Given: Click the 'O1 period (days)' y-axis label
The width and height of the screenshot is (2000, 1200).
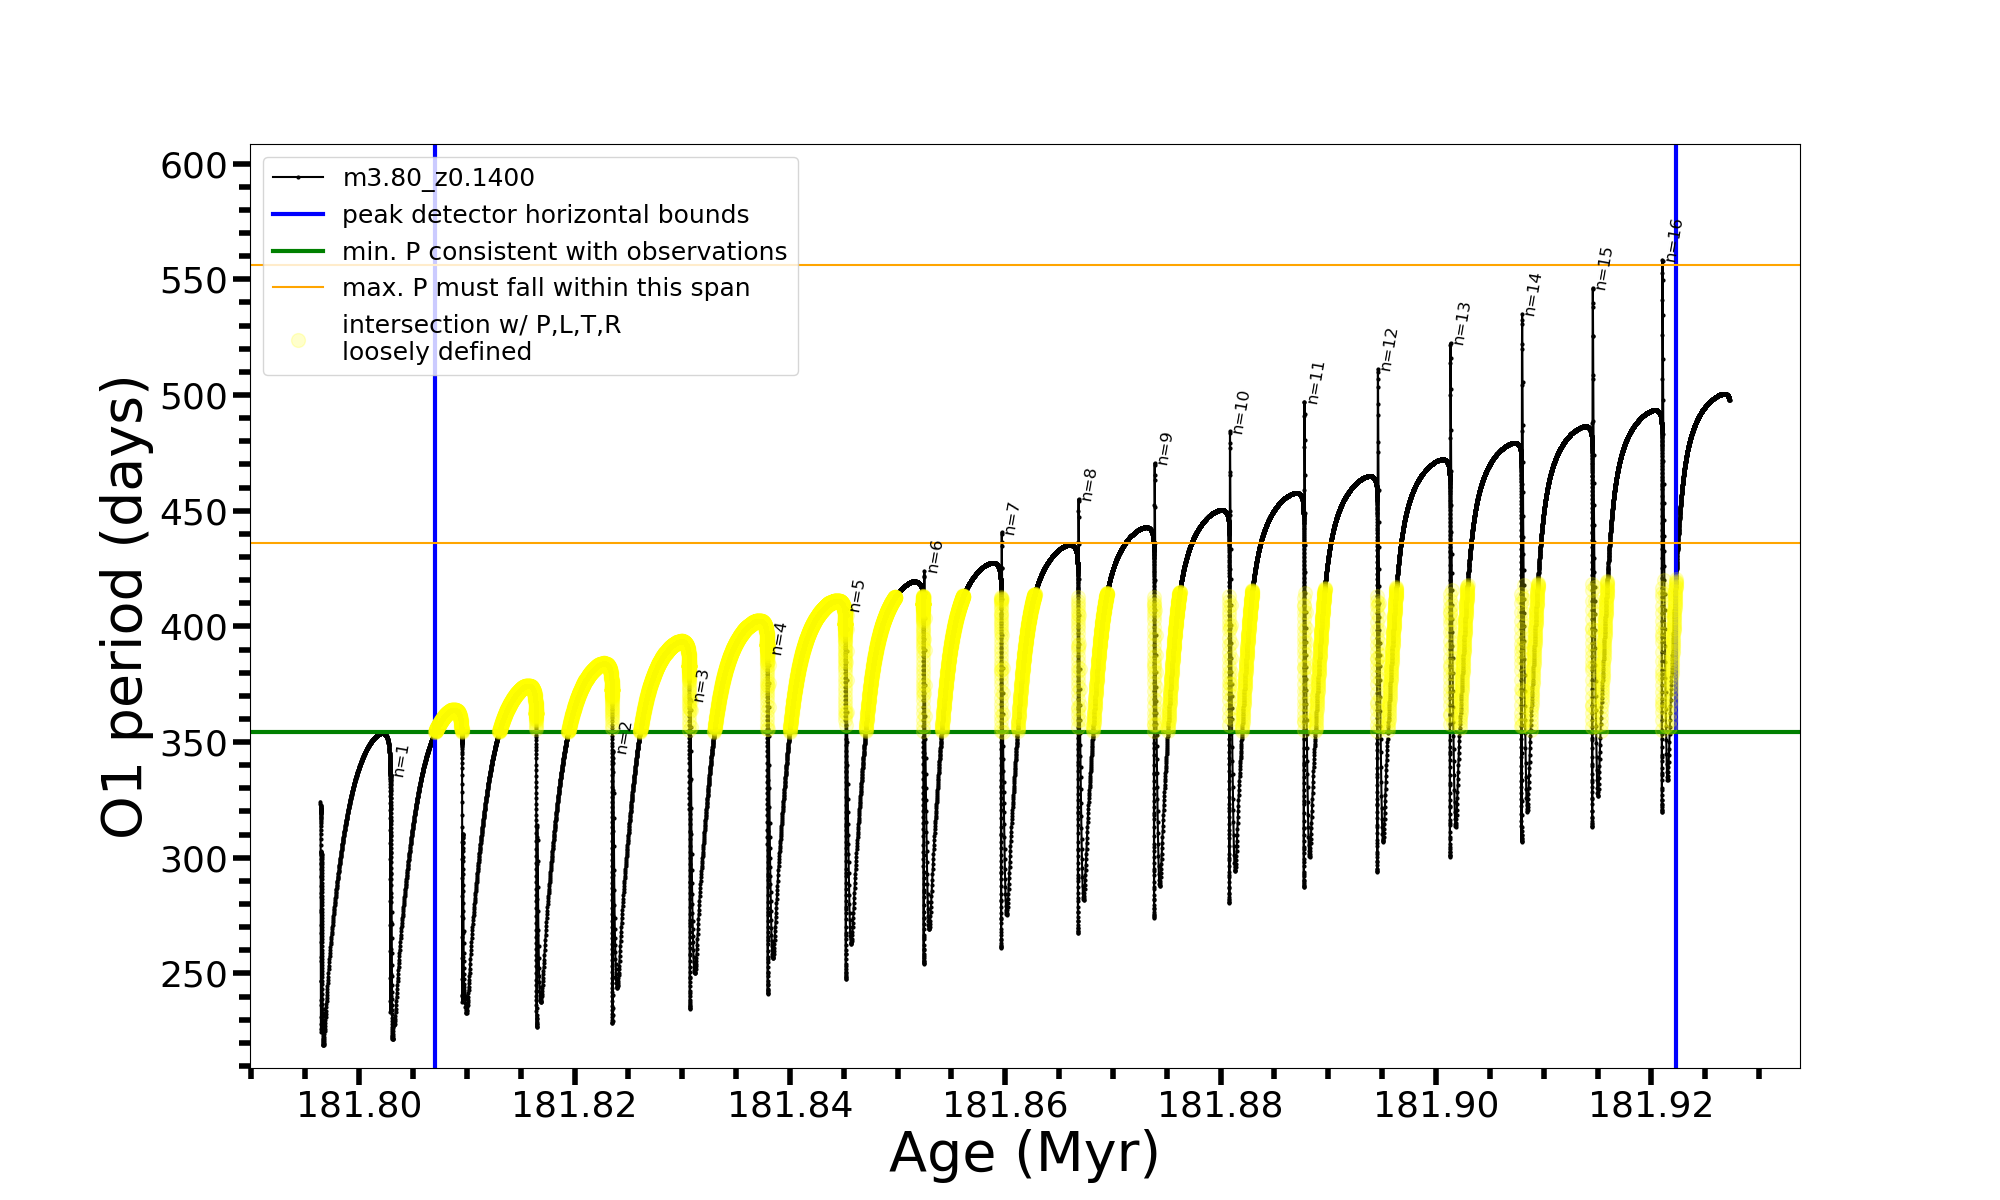Looking at the screenshot, I should click(x=124, y=607).
